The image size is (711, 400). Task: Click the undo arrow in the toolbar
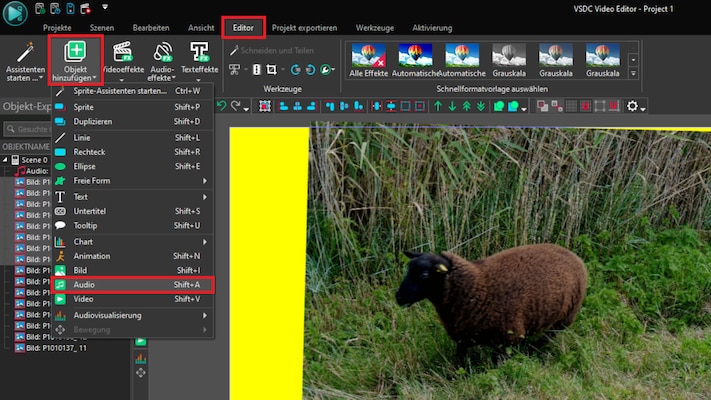click(220, 106)
